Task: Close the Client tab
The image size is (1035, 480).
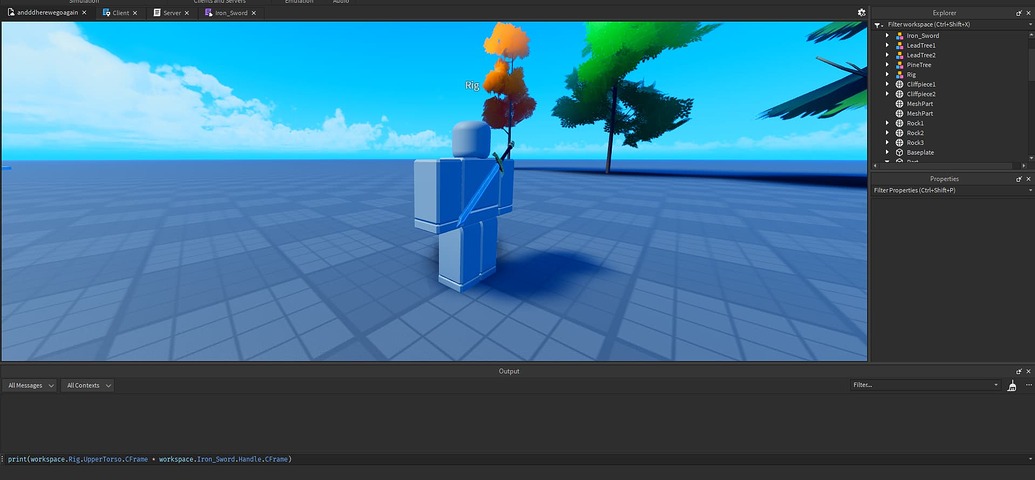Action: coord(135,13)
